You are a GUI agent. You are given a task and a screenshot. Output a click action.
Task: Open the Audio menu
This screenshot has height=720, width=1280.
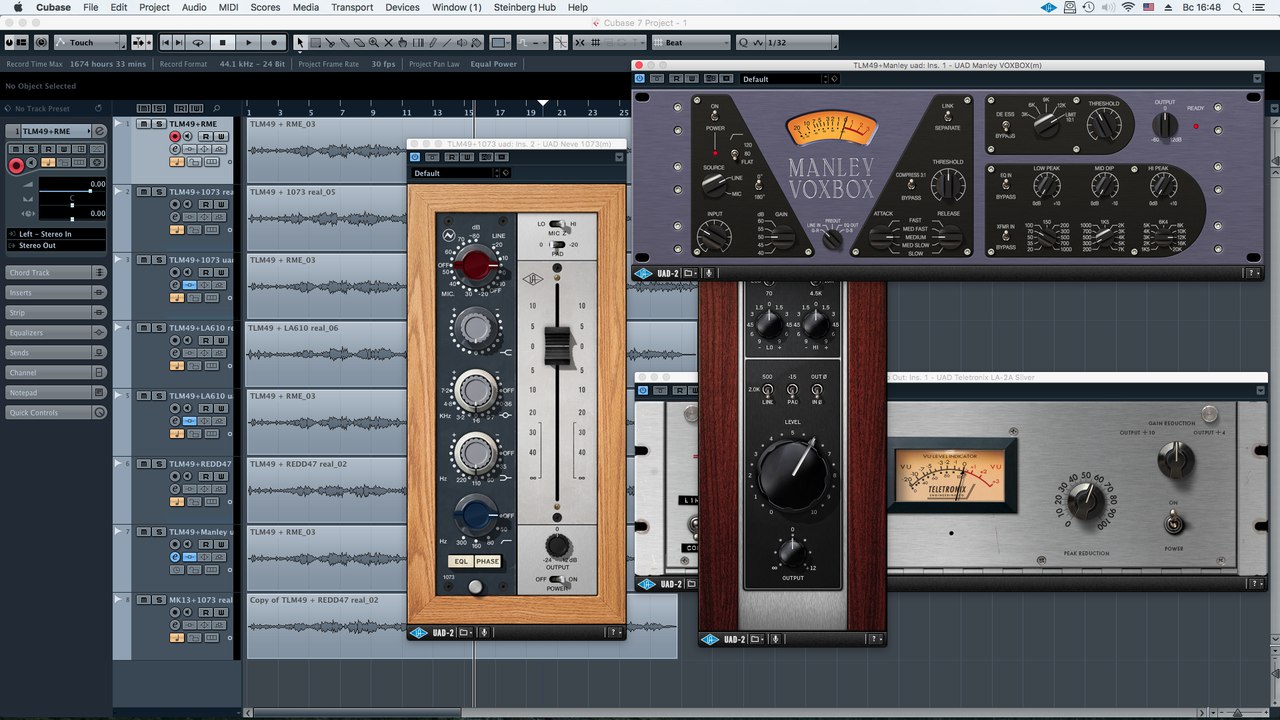(194, 7)
